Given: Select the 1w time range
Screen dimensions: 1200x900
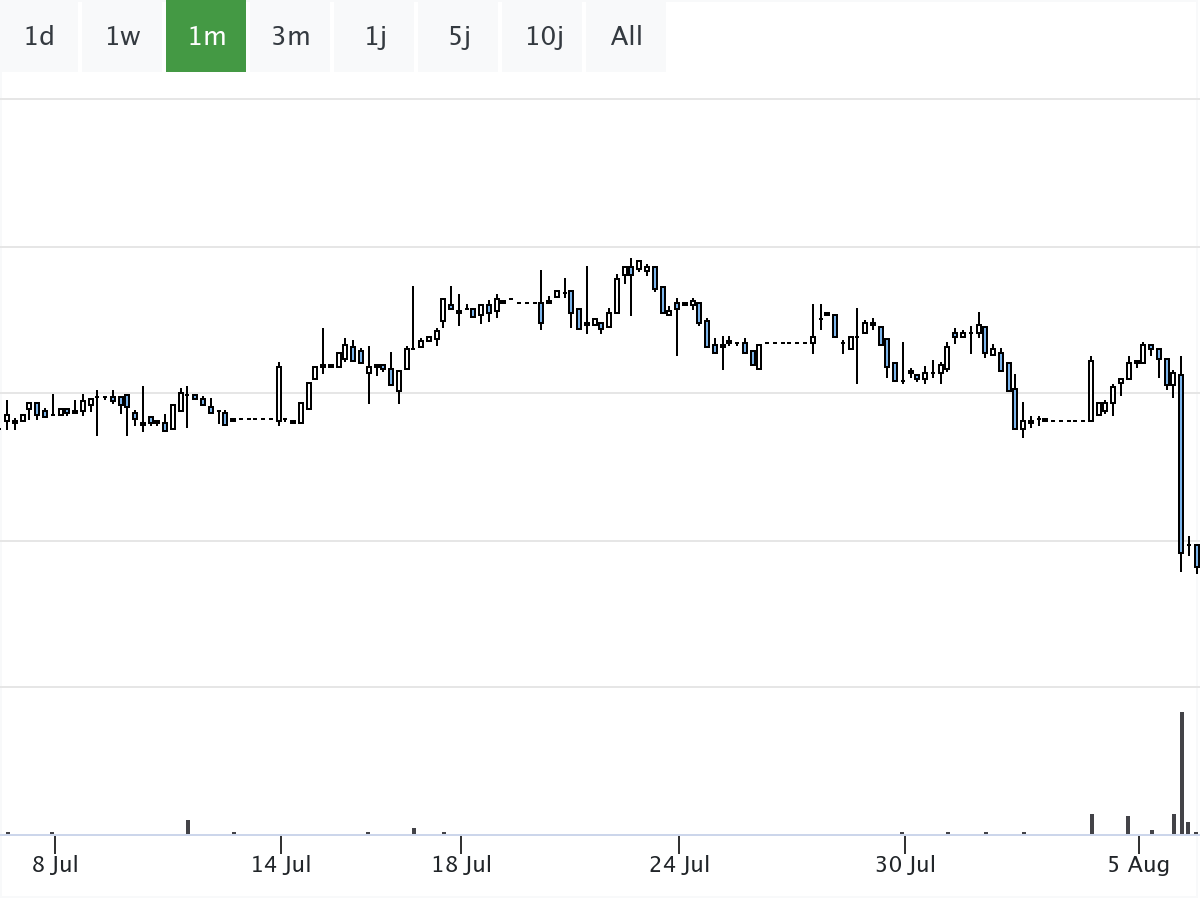Looking at the screenshot, I should [x=123, y=37].
